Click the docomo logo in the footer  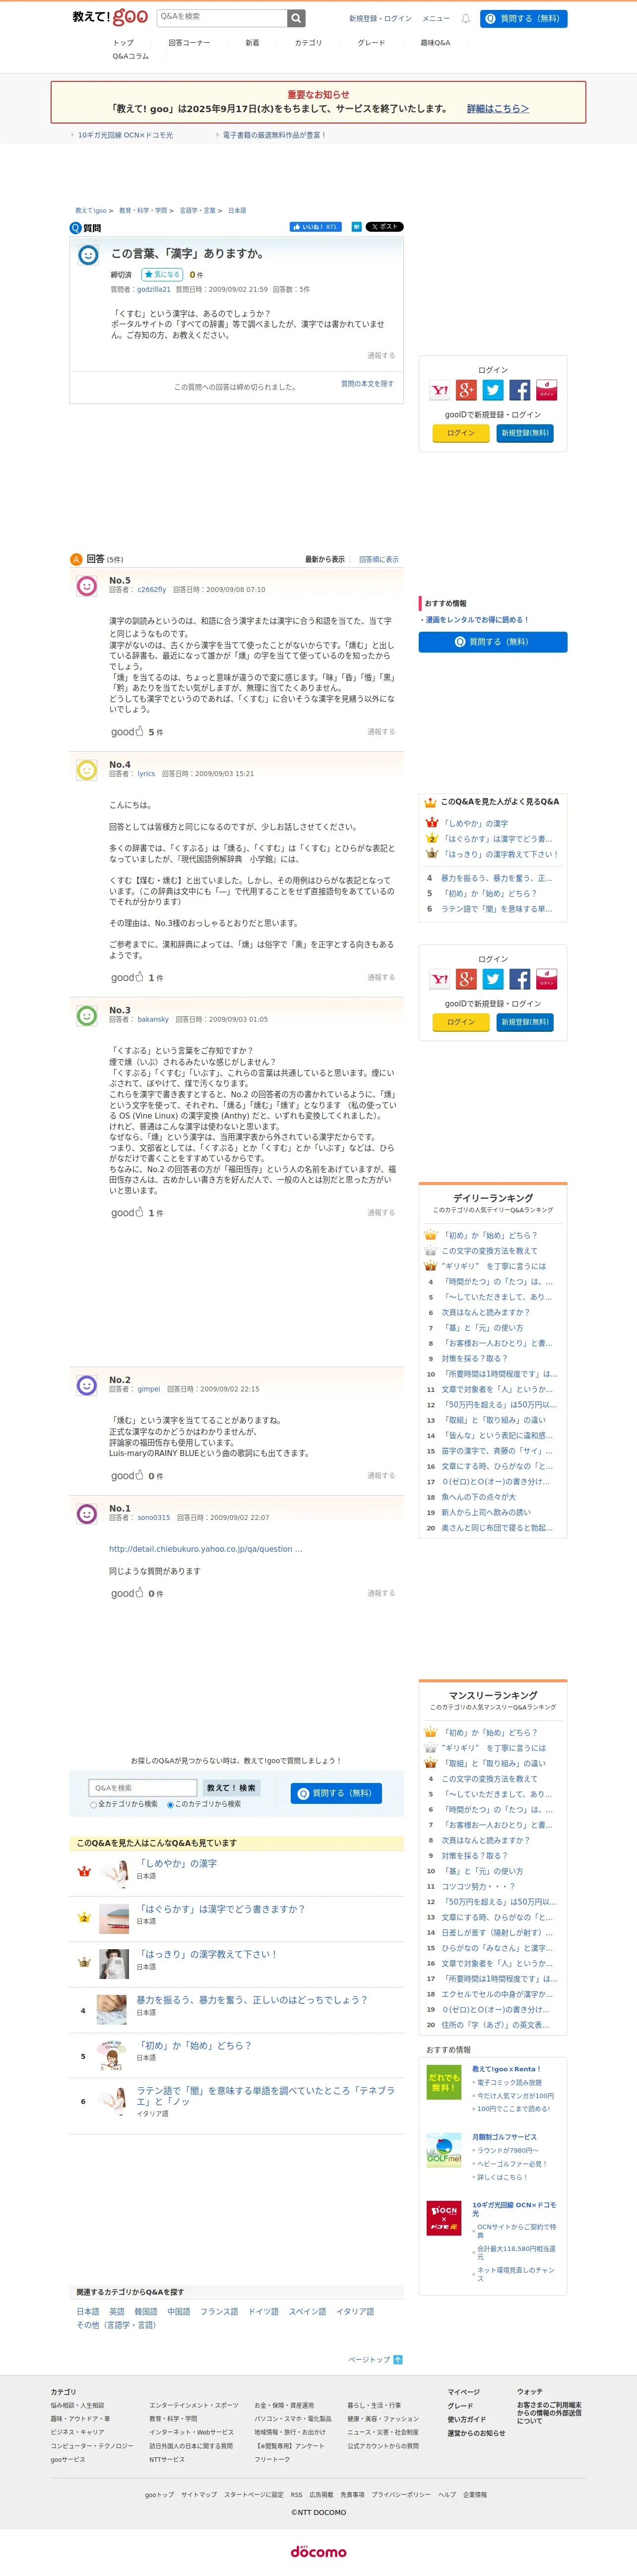pos(318,2552)
